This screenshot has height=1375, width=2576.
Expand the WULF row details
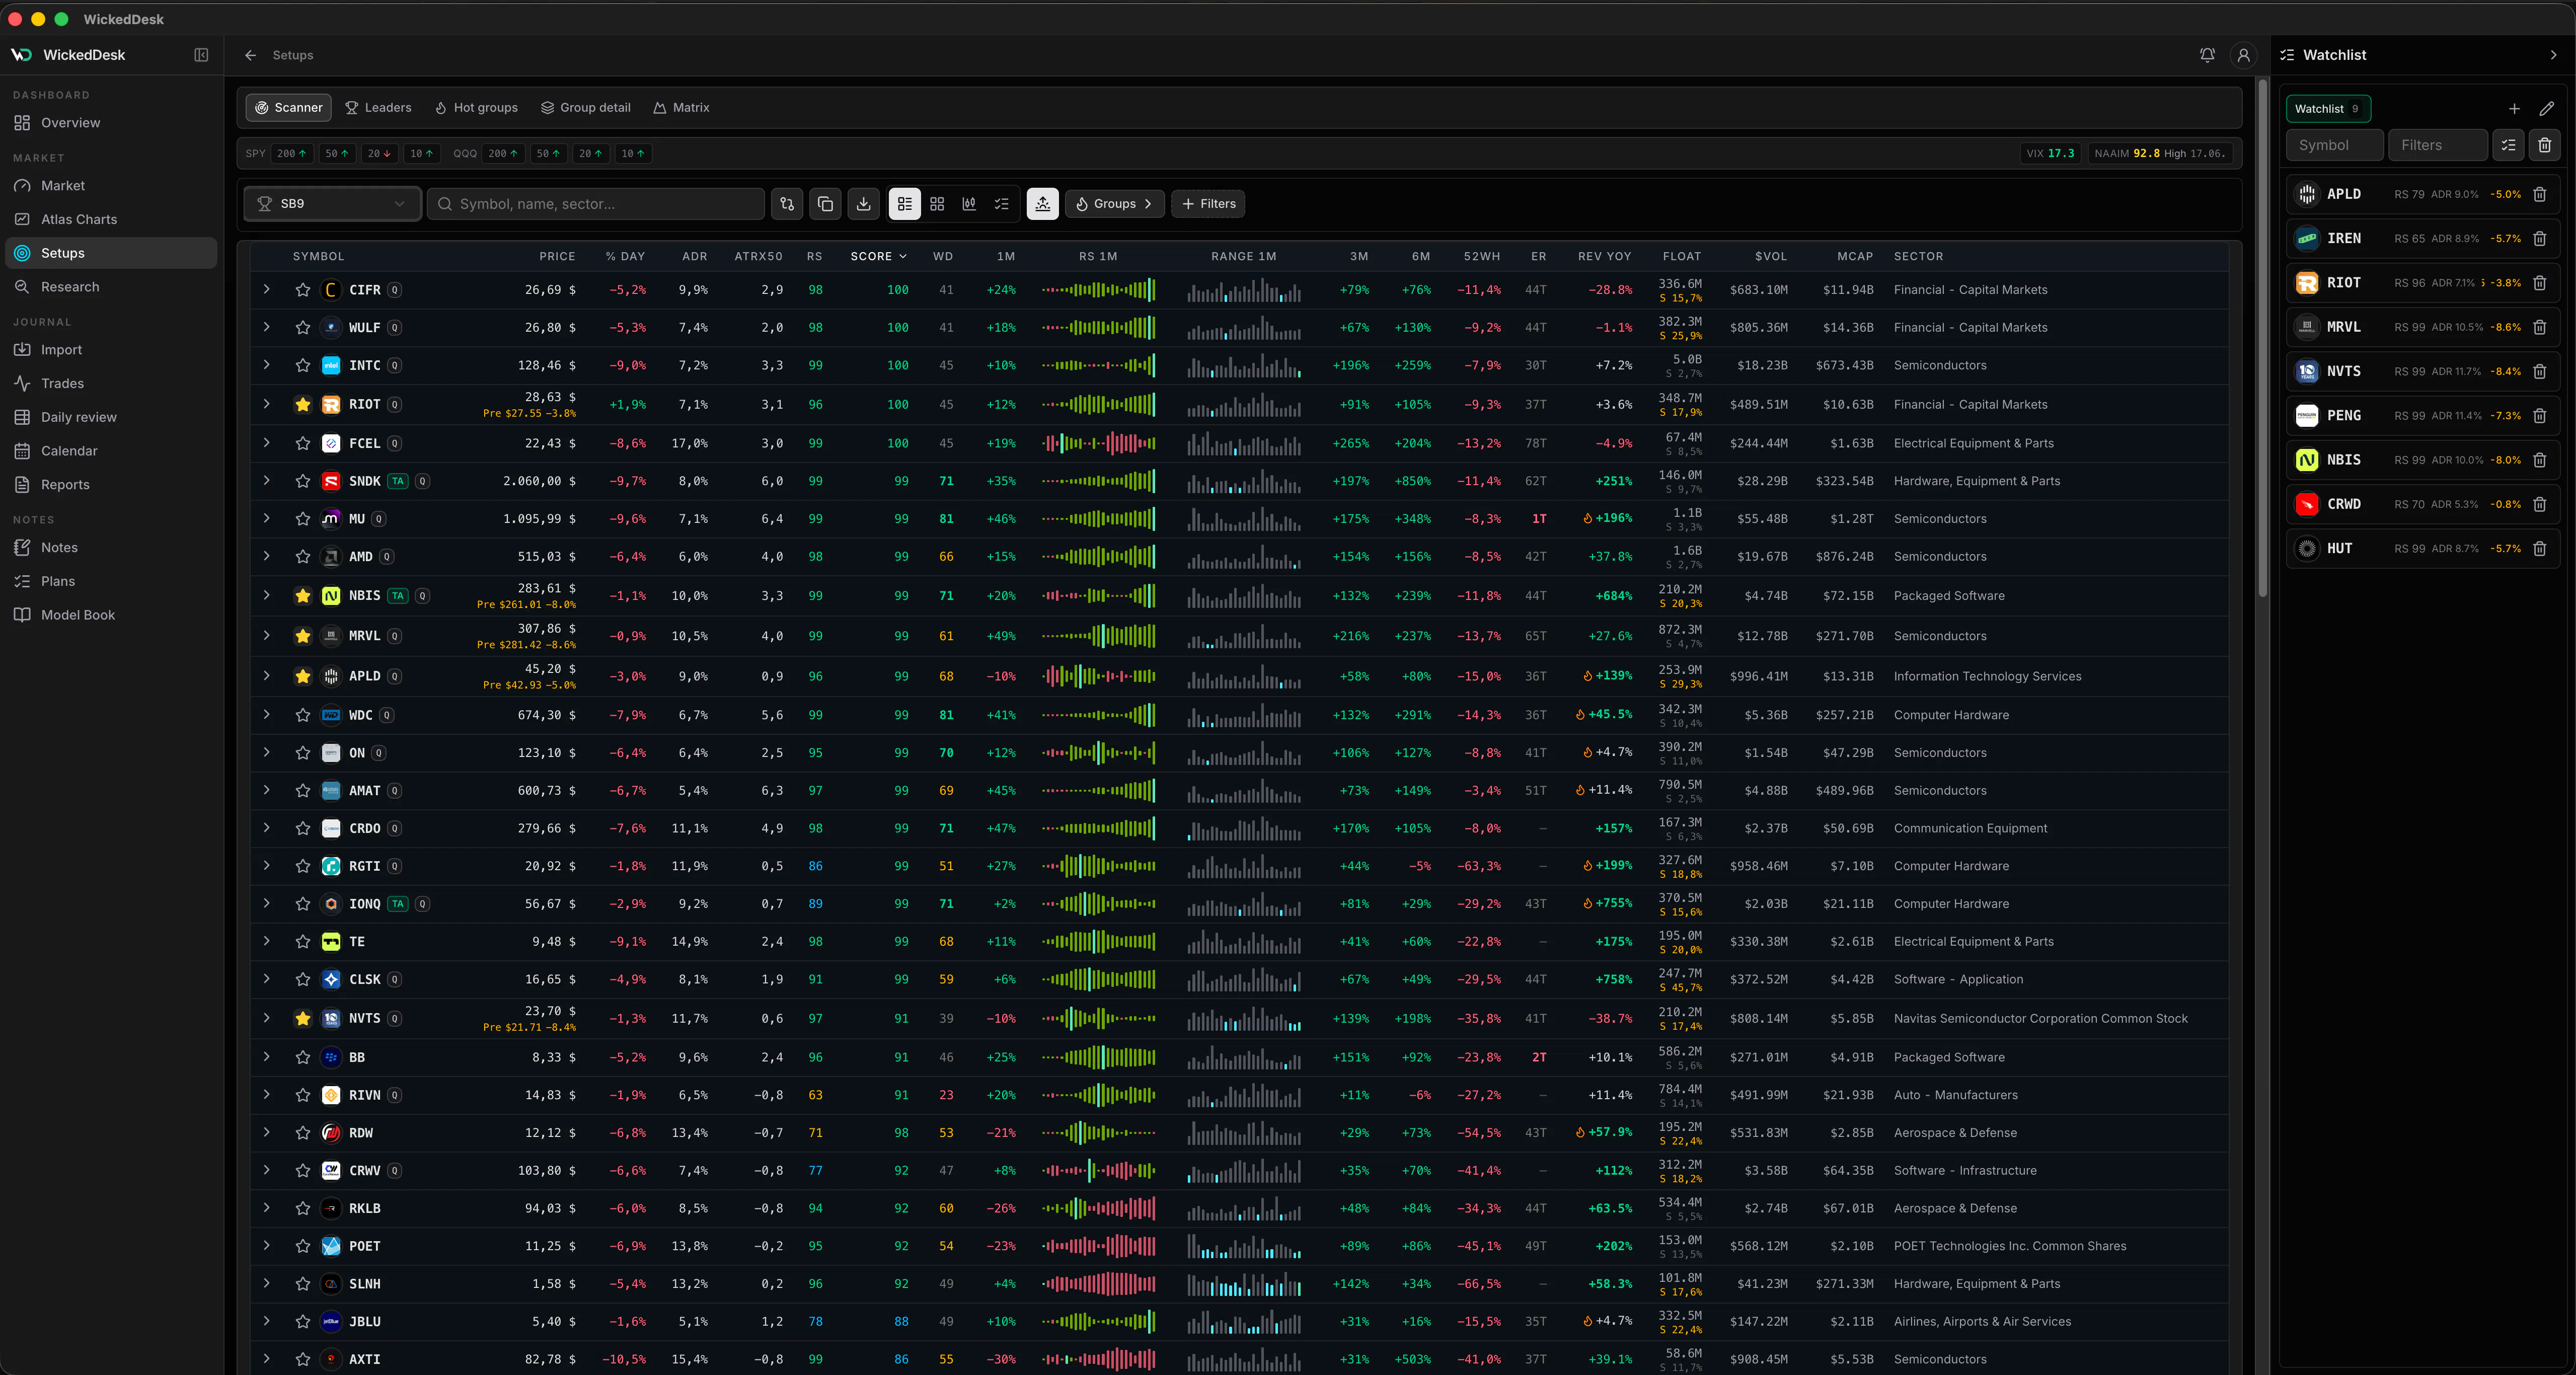pos(267,327)
